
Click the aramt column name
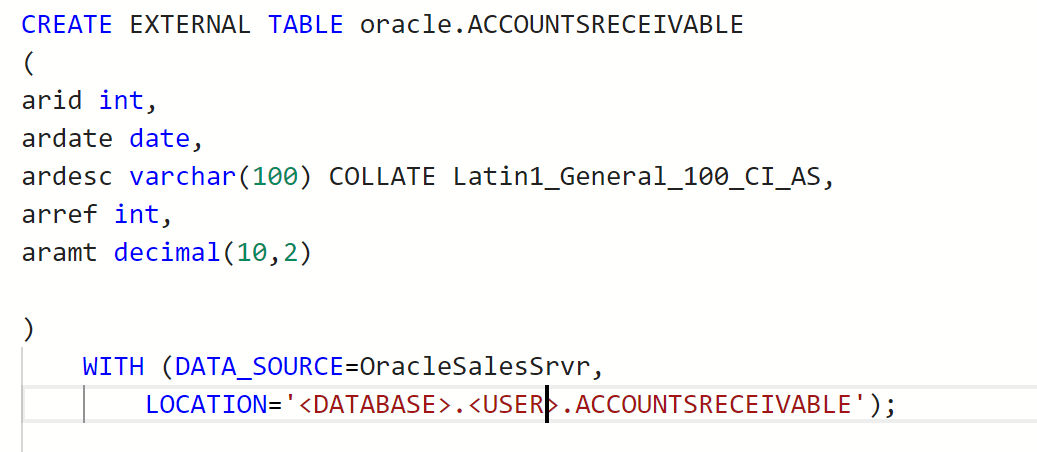59,253
